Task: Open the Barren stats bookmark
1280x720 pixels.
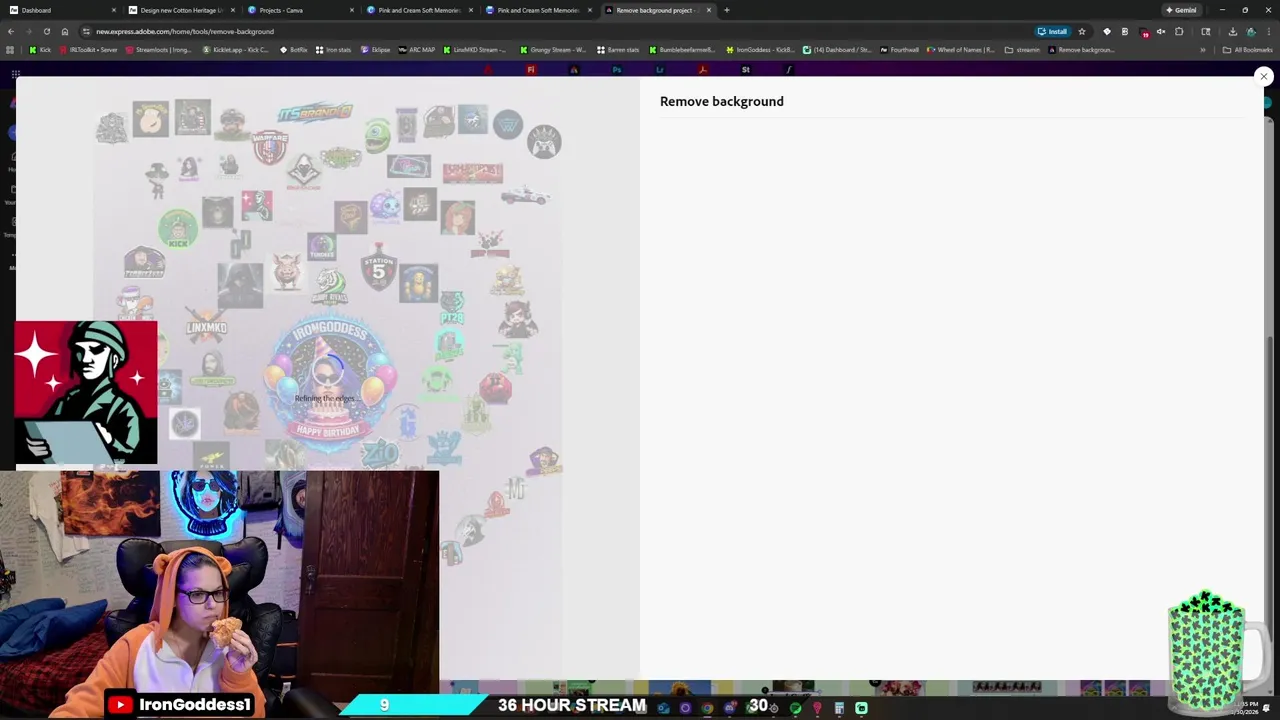Action: 618,50
